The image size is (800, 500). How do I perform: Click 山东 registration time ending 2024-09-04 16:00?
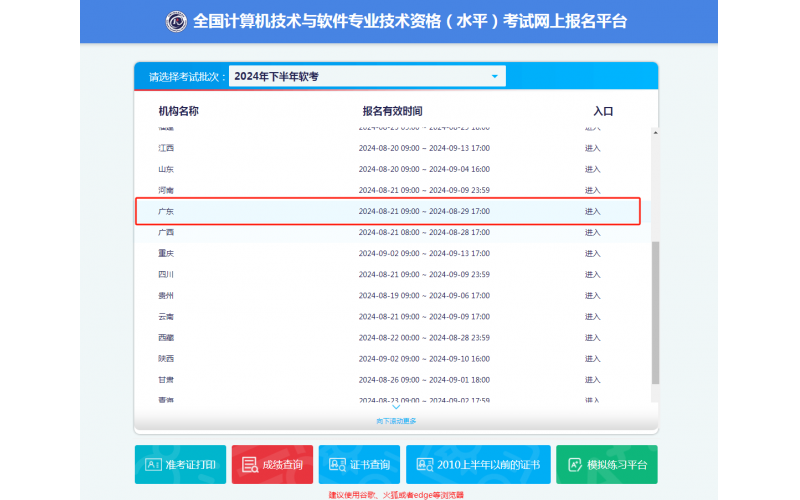click(424, 169)
